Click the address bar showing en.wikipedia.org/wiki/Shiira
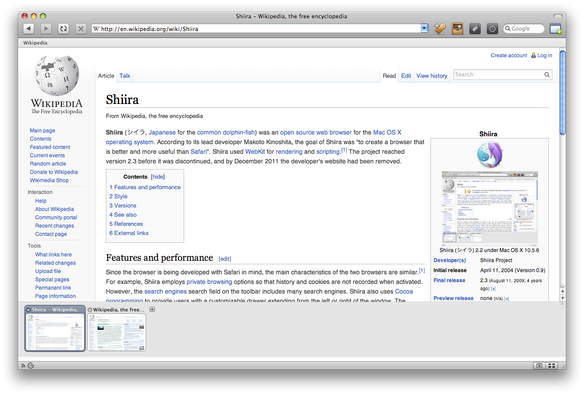584x394 pixels. coord(257,29)
